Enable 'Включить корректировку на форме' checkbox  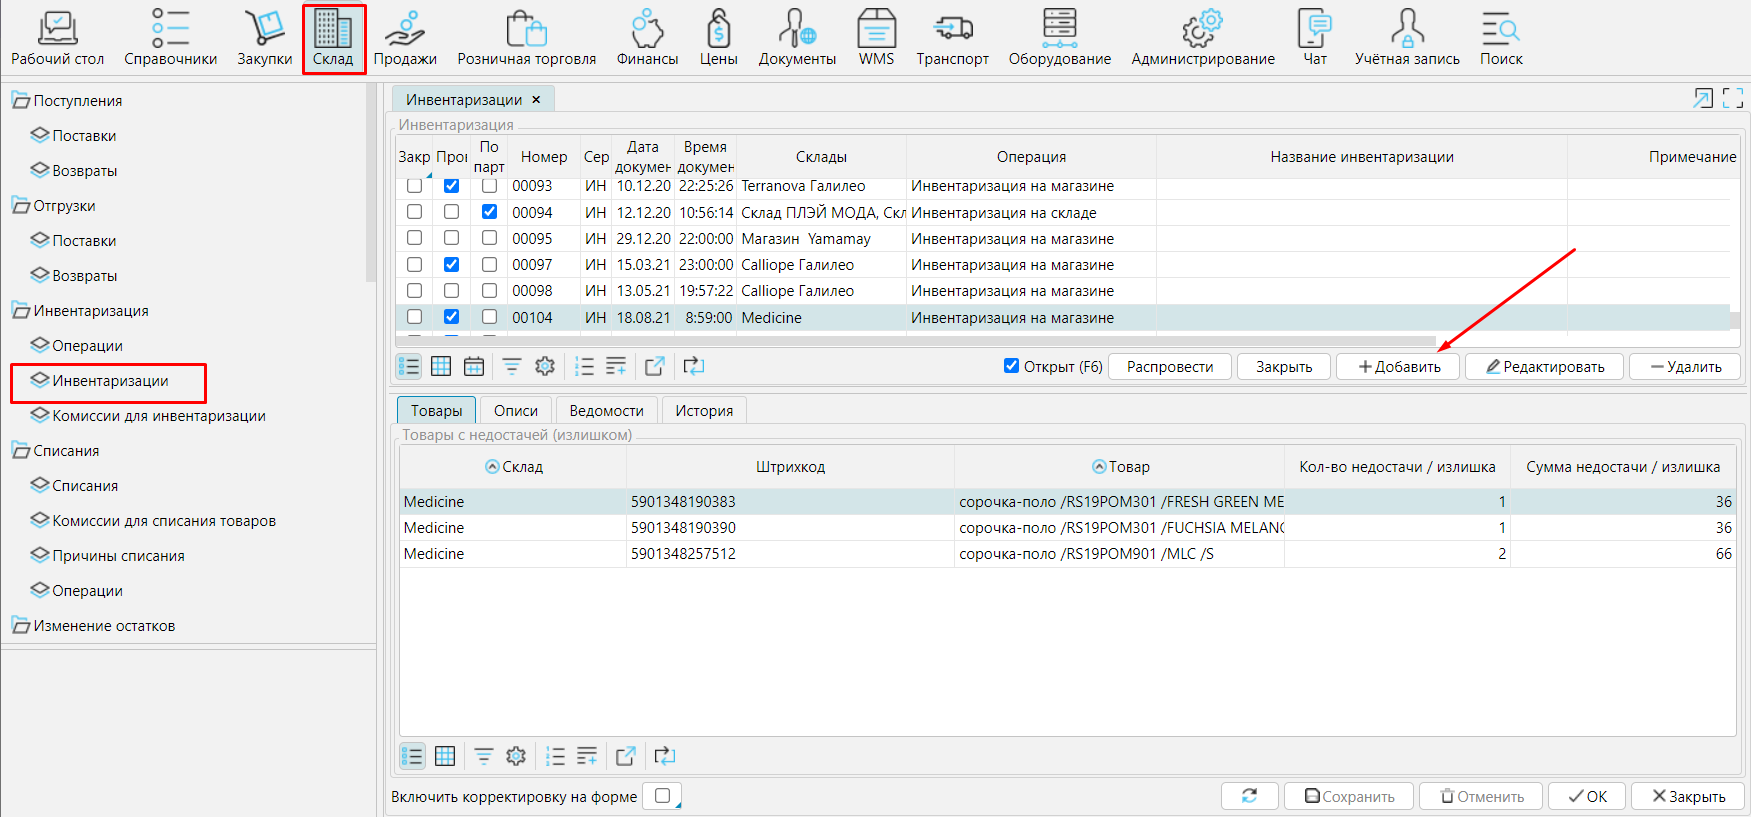(662, 796)
